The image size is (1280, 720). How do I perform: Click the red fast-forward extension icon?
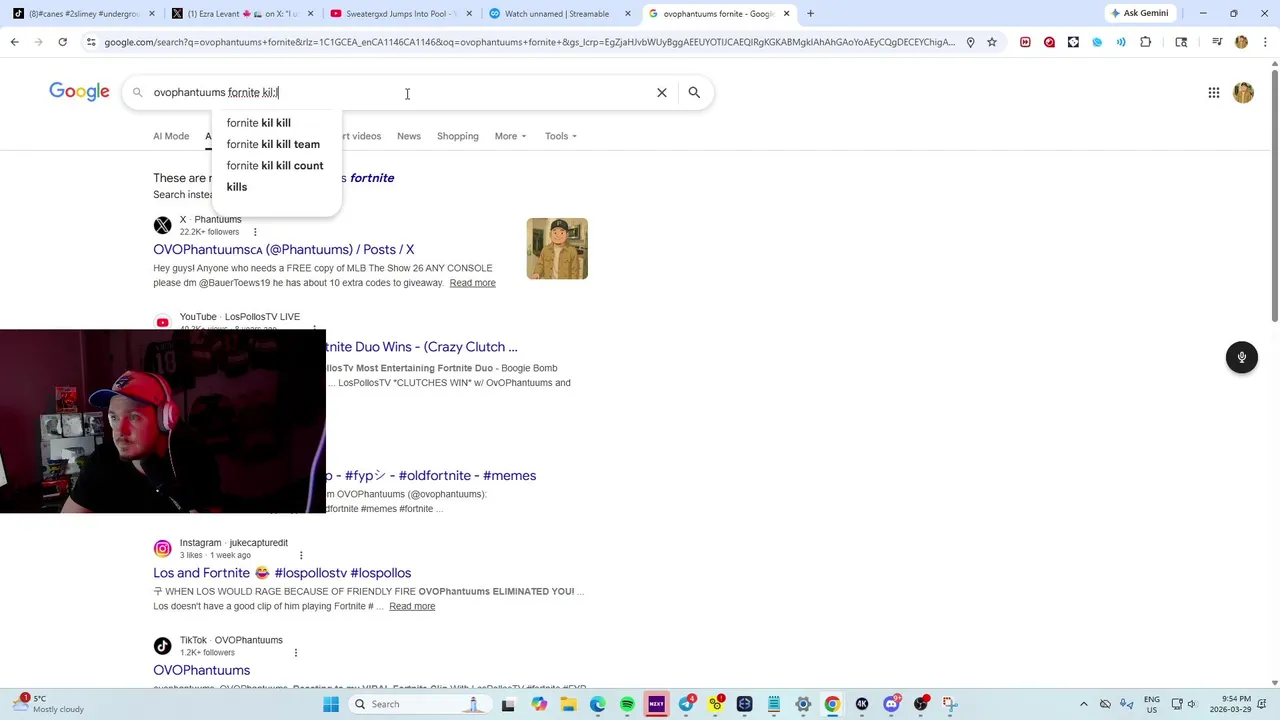1025,42
